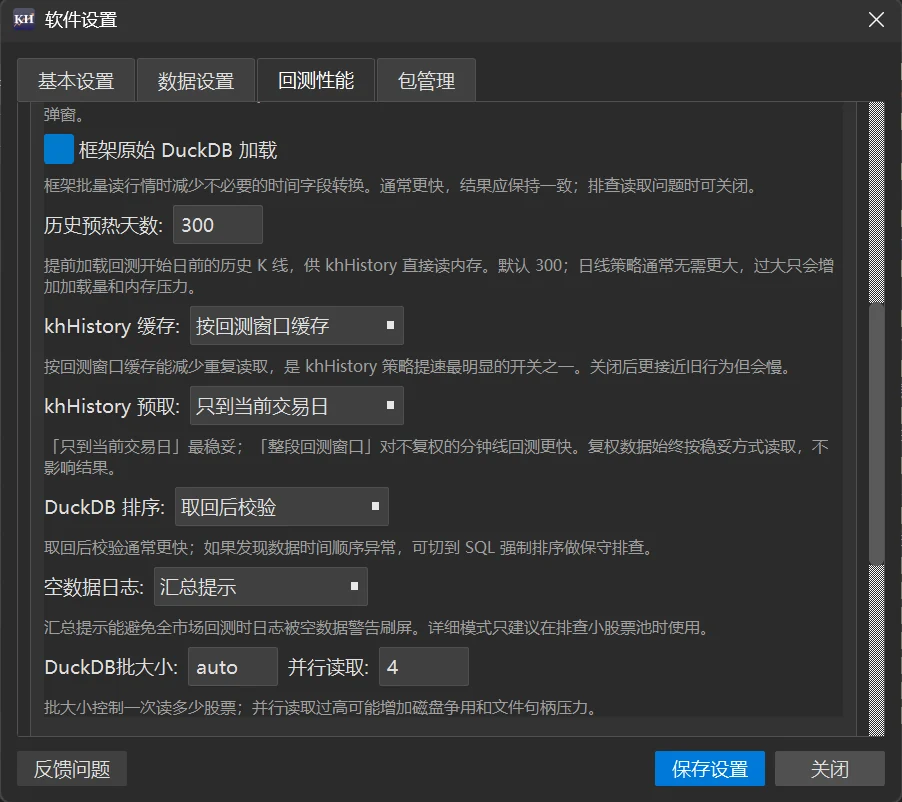Viewport: 902px width, 802px height.
Task: Click the DuckDB批大小 input field
Action: coord(233,667)
